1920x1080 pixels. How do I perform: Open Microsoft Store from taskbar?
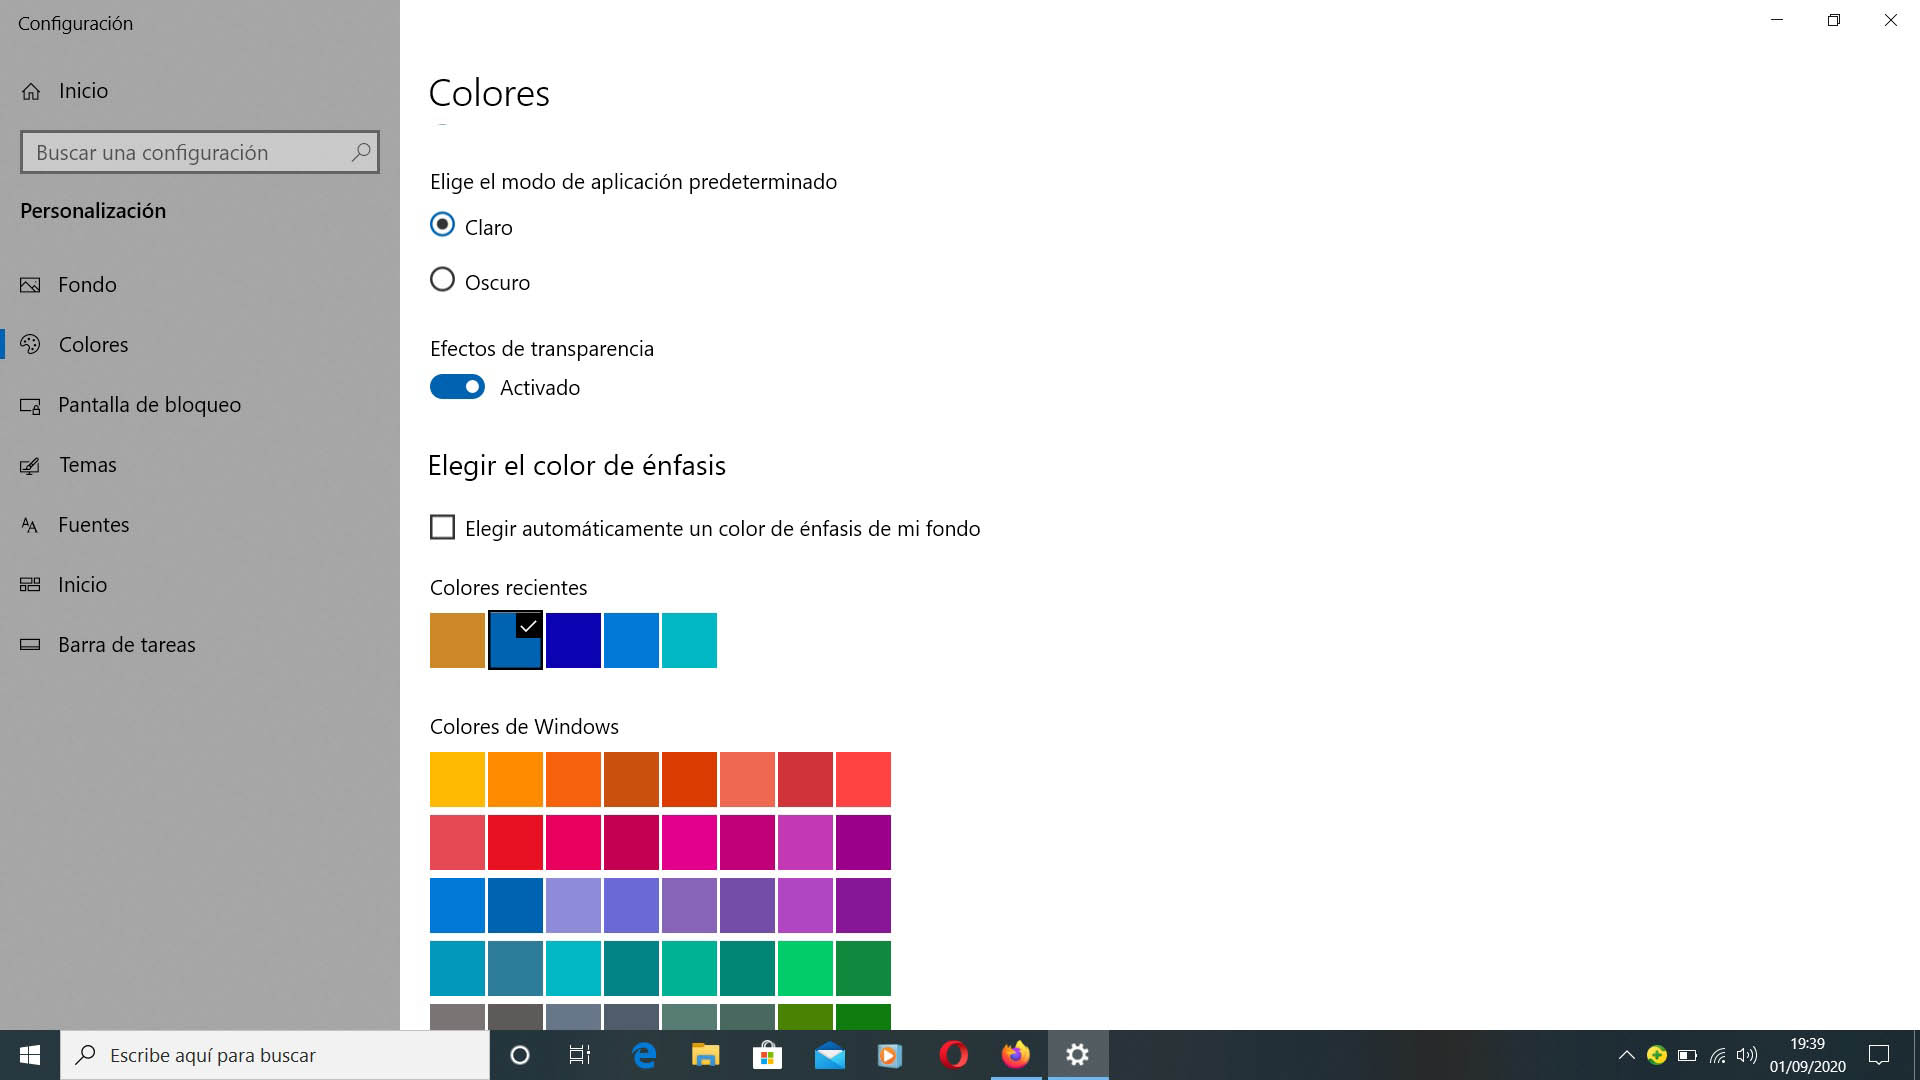[767, 1055]
